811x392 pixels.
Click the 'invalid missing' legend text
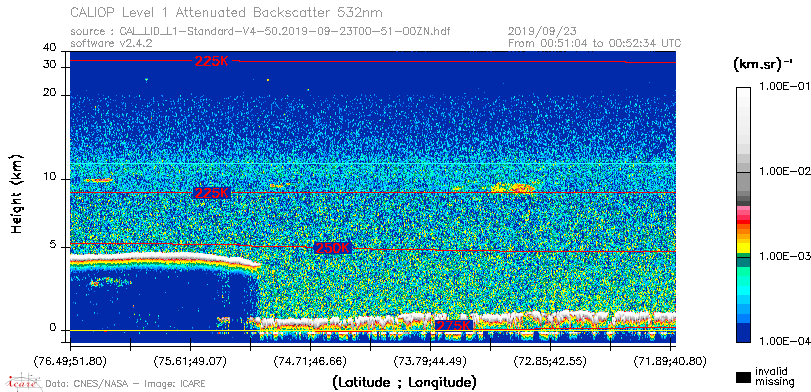click(774, 376)
